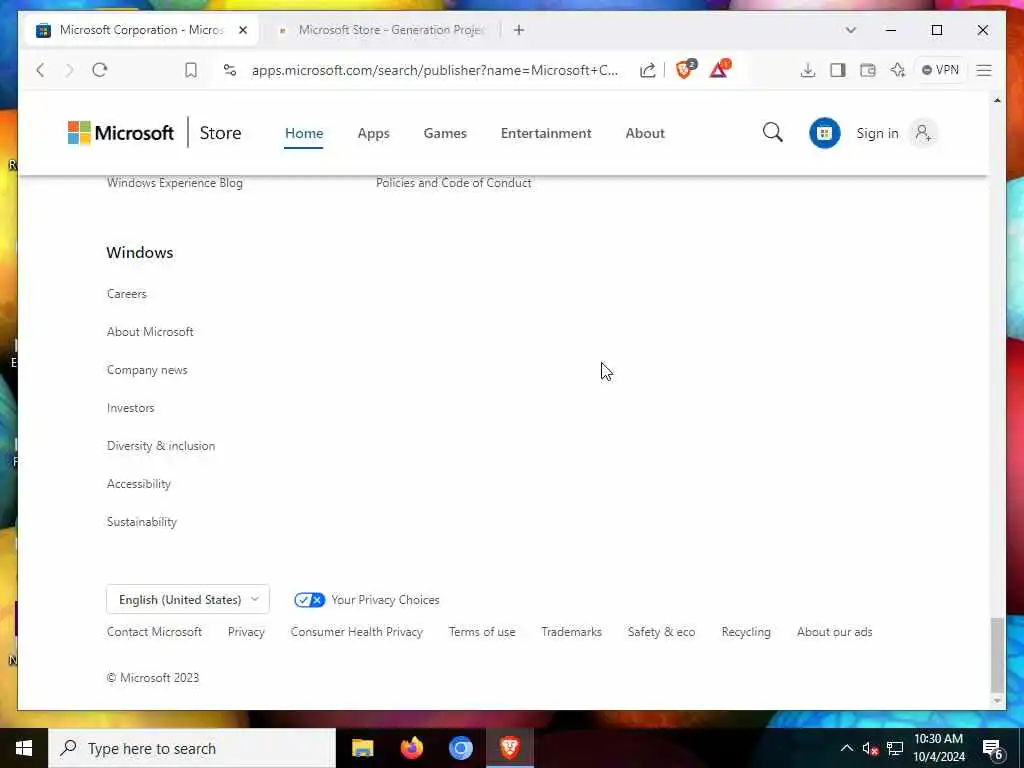Select the About navigation tab
Image resolution: width=1024 pixels, height=768 pixels.
click(645, 133)
